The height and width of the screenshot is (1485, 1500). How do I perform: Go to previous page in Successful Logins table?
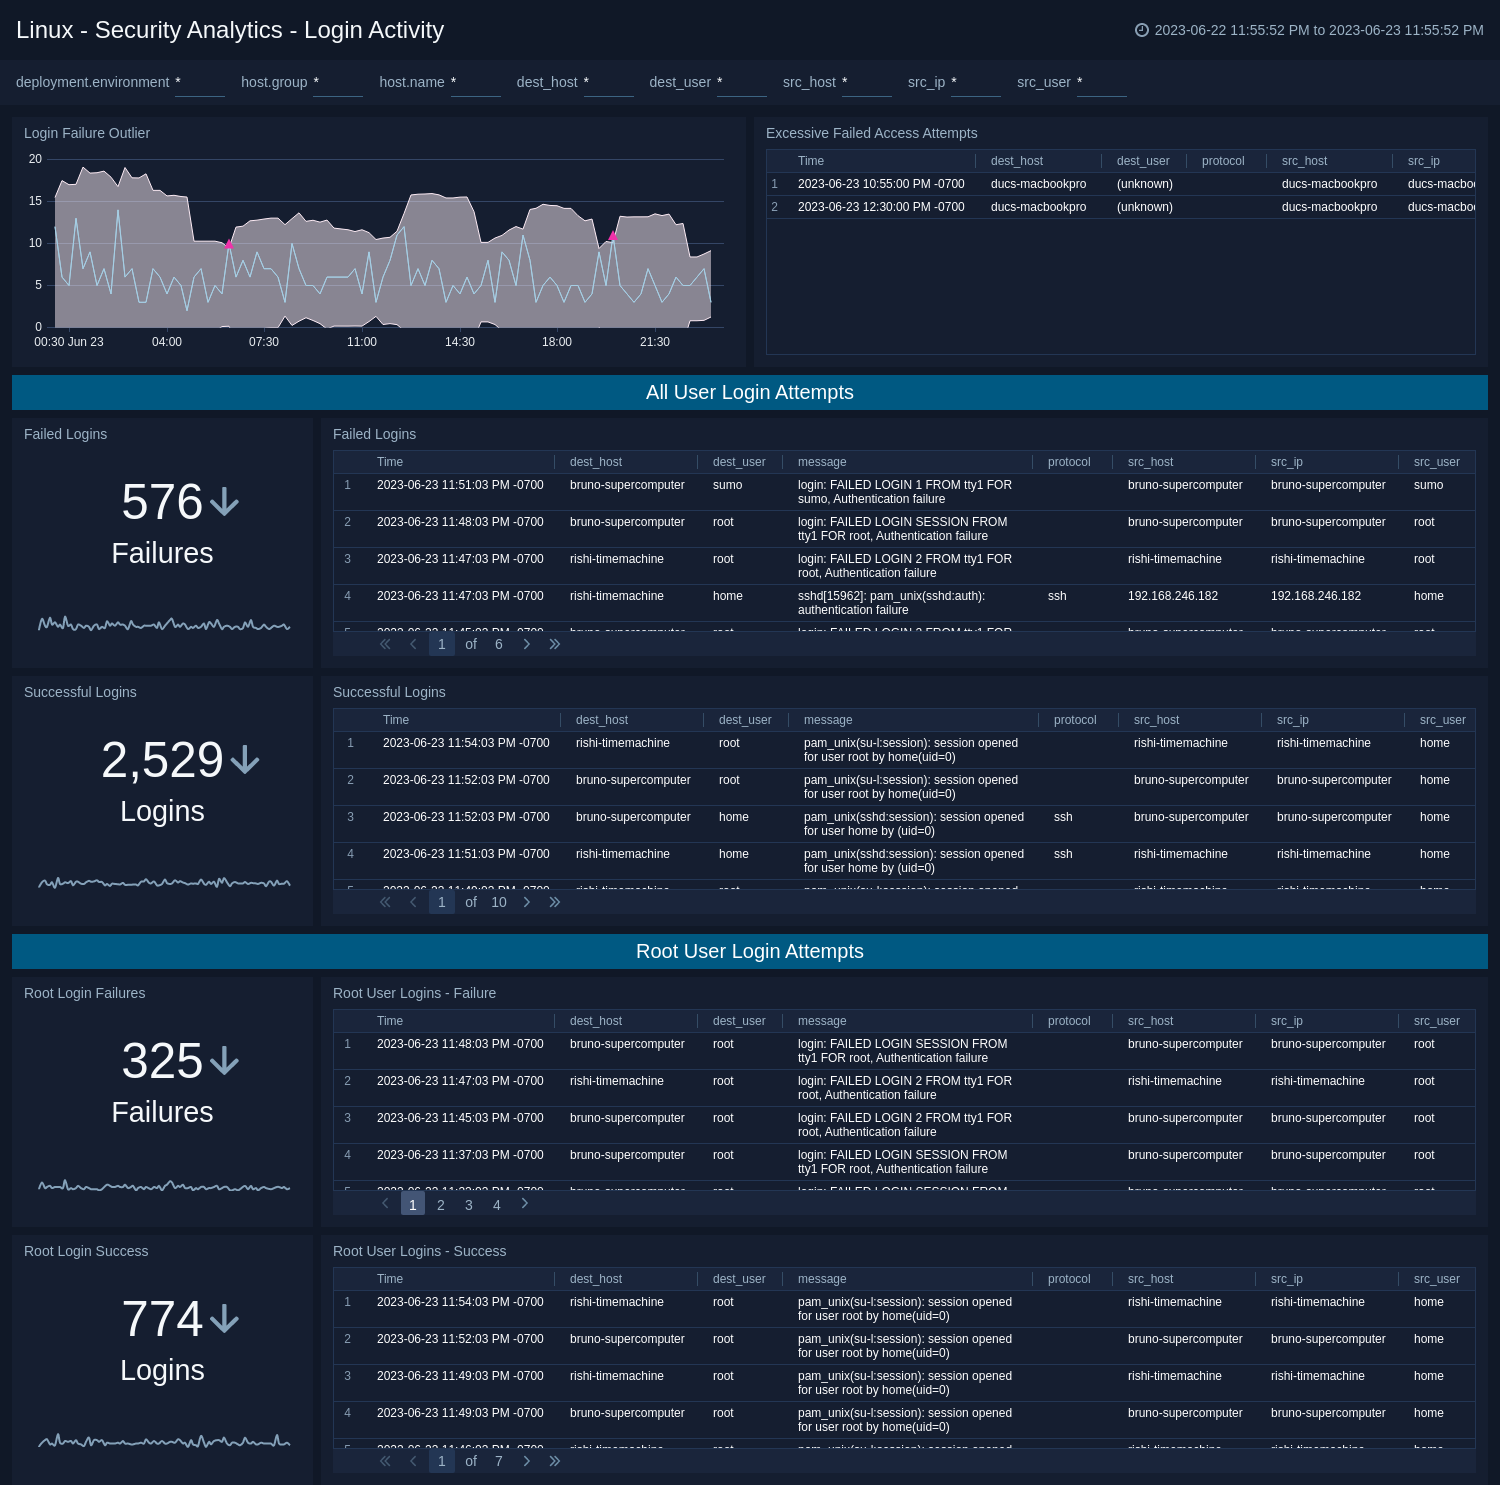pyautogui.click(x=413, y=902)
